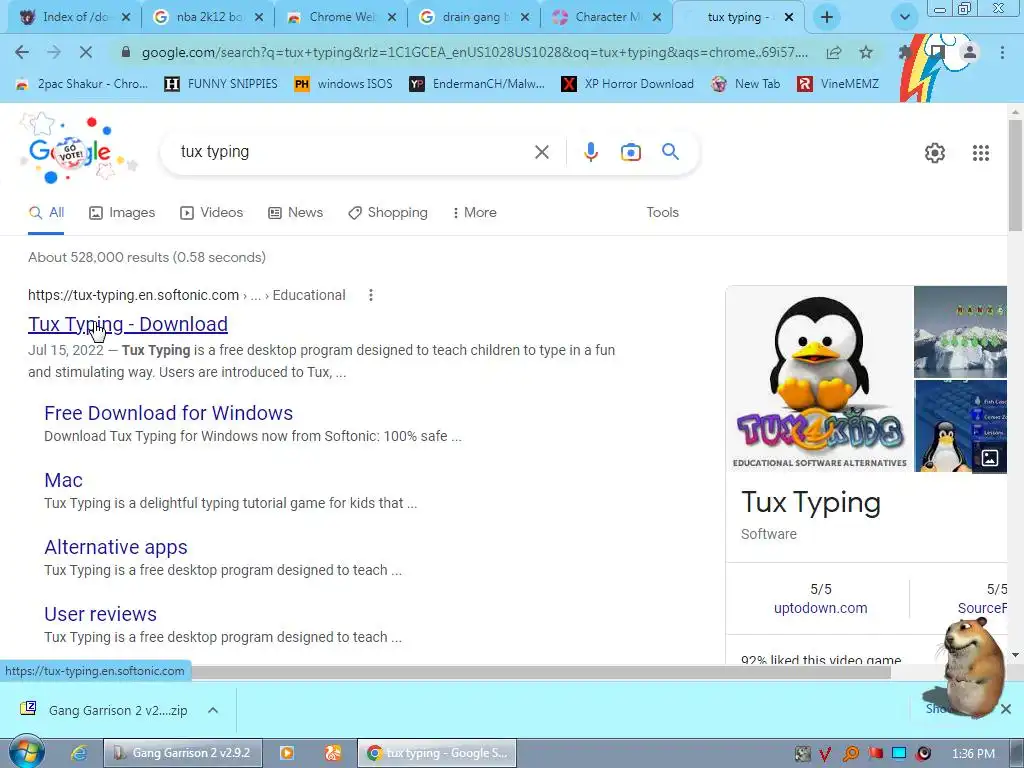Open More search filters dropdown
The width and height of the screenshot is (1024, 768).
[x=474, y=212]
